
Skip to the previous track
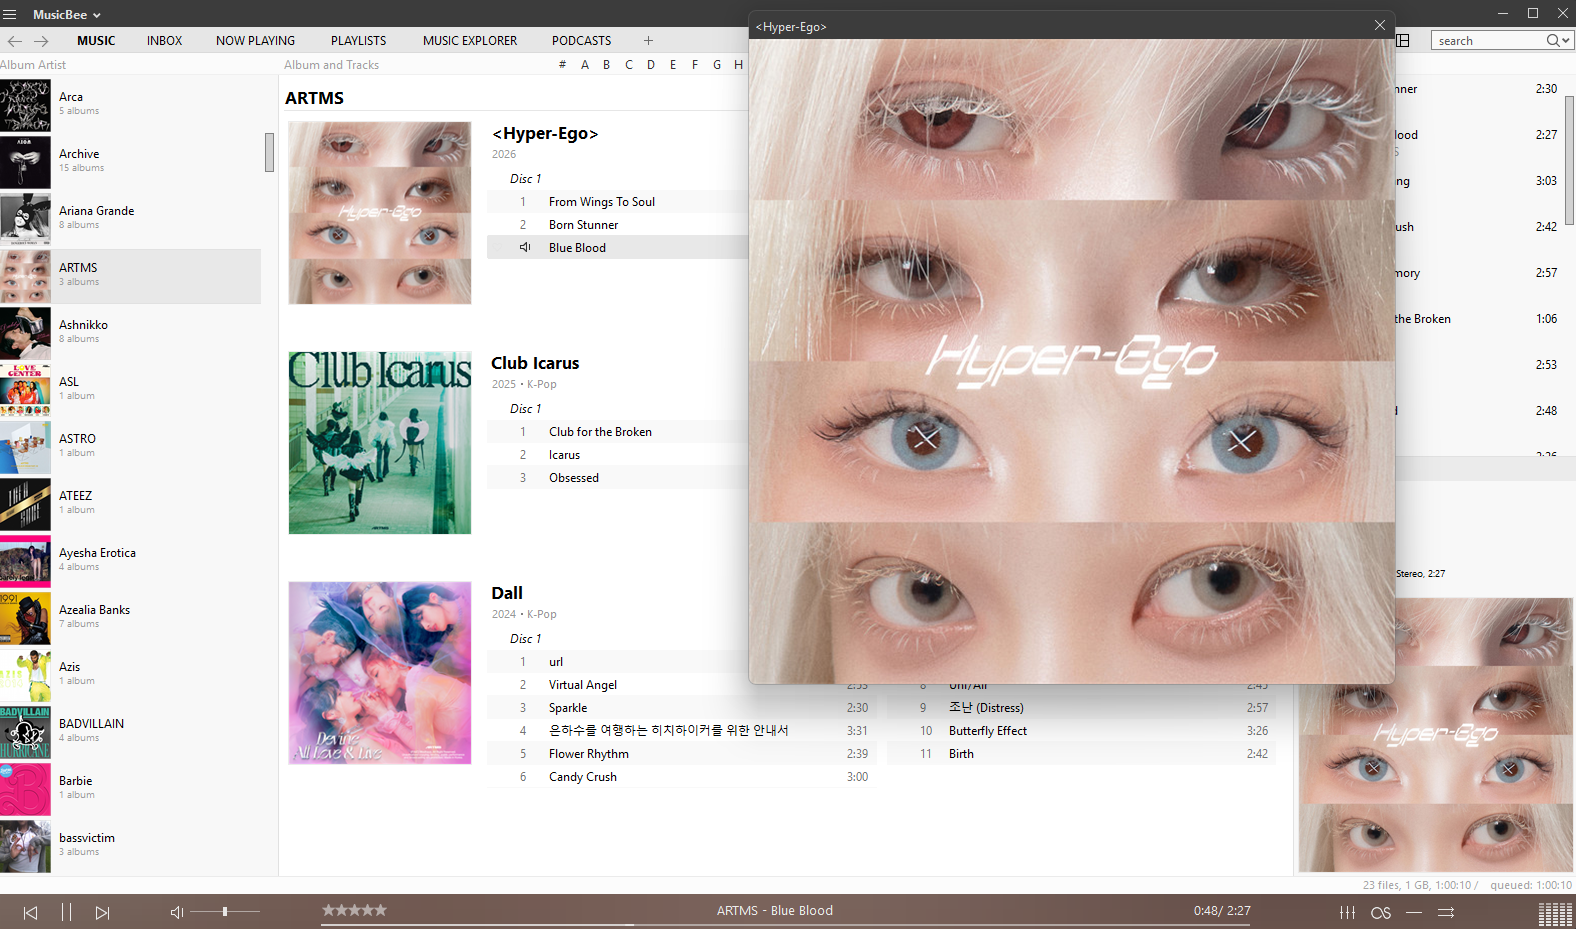[x=30, y=912]
